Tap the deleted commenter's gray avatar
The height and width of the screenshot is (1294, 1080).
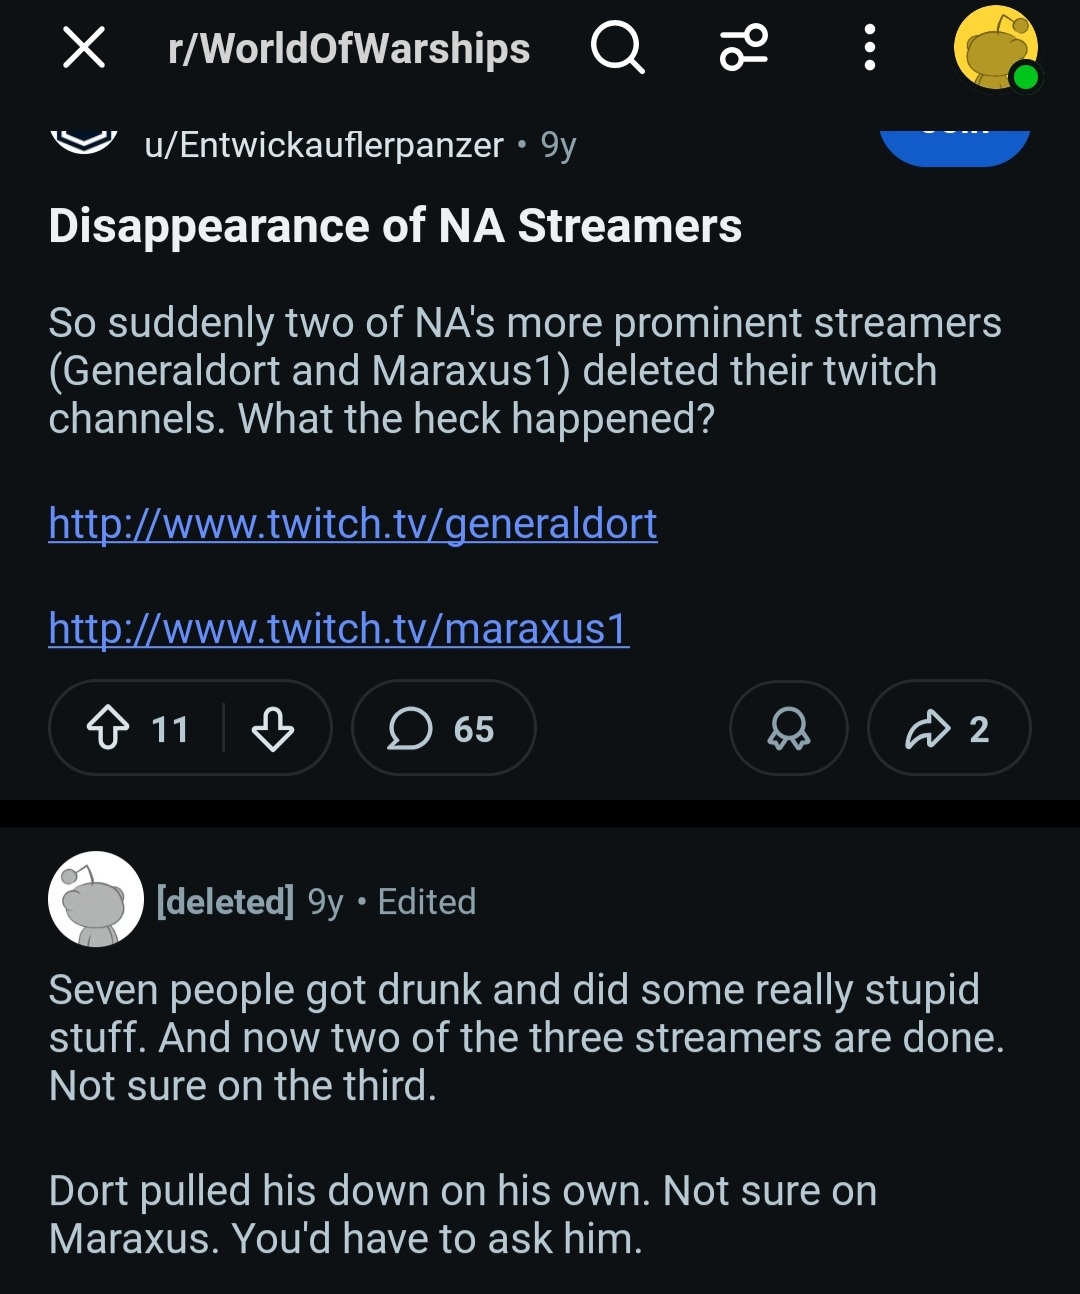click(x=96, y=900)
